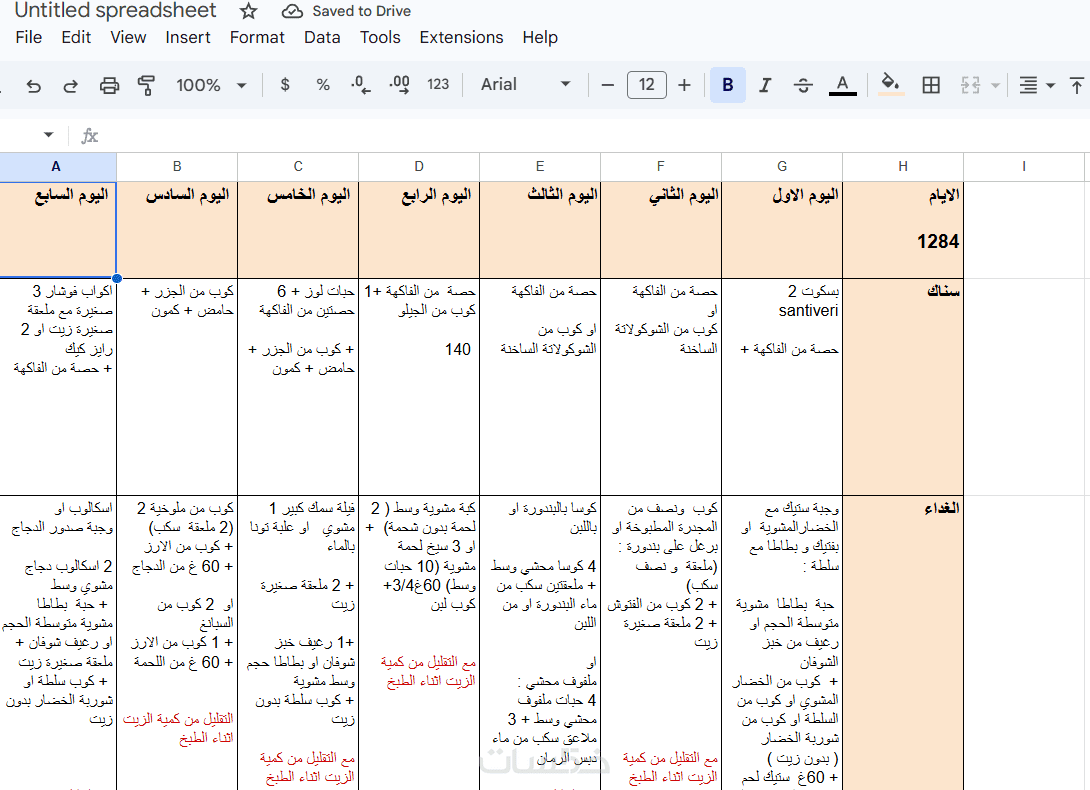Image resolution: width=1090 pixels, height=790 pixels.
Task: Open the name box dropdown arrow
Action: point(48,135)
